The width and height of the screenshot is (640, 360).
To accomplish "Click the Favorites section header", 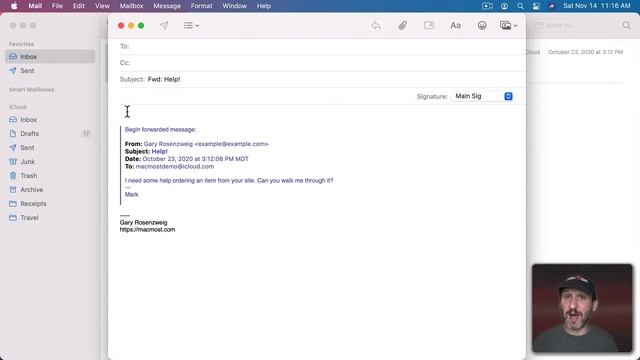I will (x=21, y=44).
